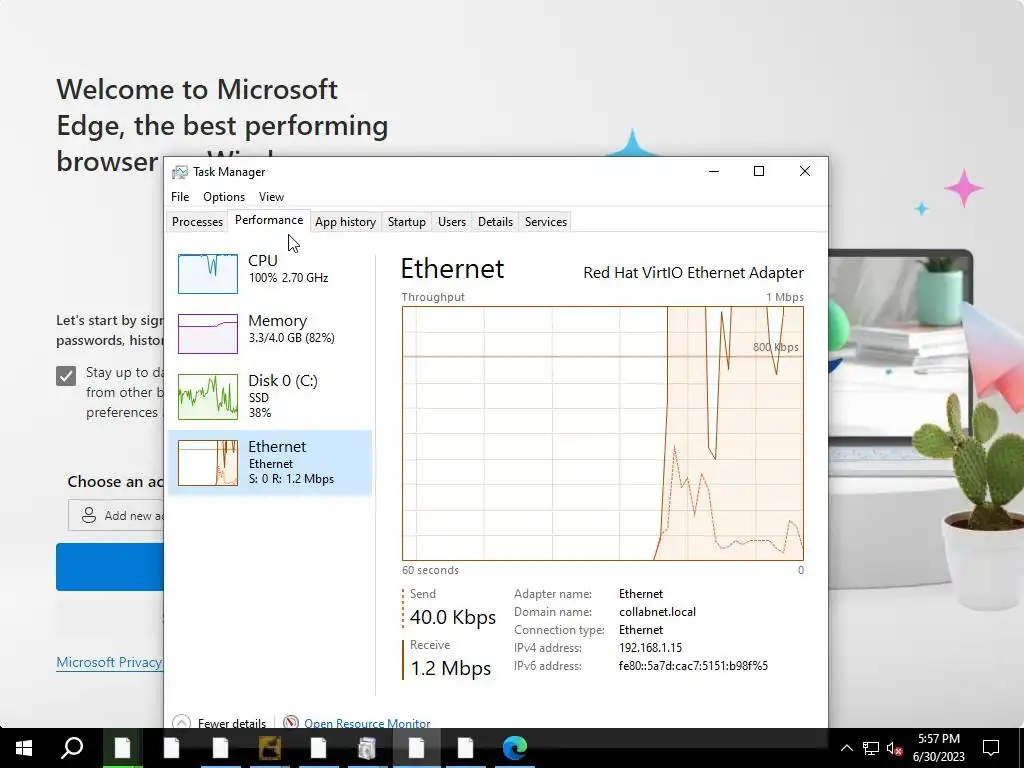Open Microsoft Edge from the taskbar
Image resolution: width=1024 pixels, height=768 pixels.
(515, 747)
